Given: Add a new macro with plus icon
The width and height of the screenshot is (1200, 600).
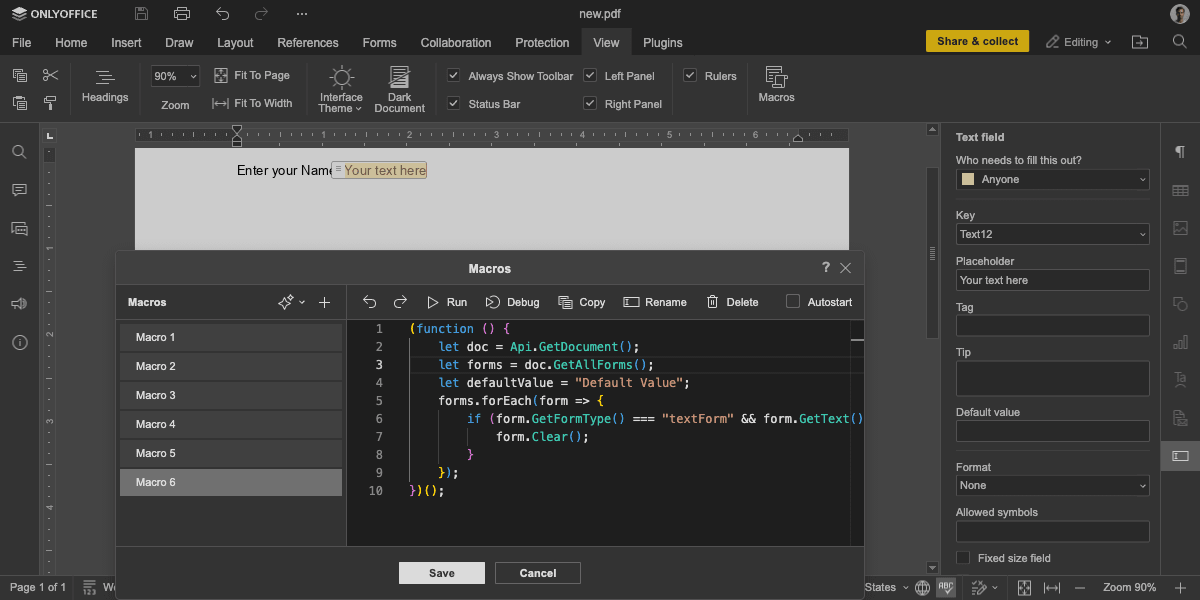Looking at the screenshot, I should 324,302.
